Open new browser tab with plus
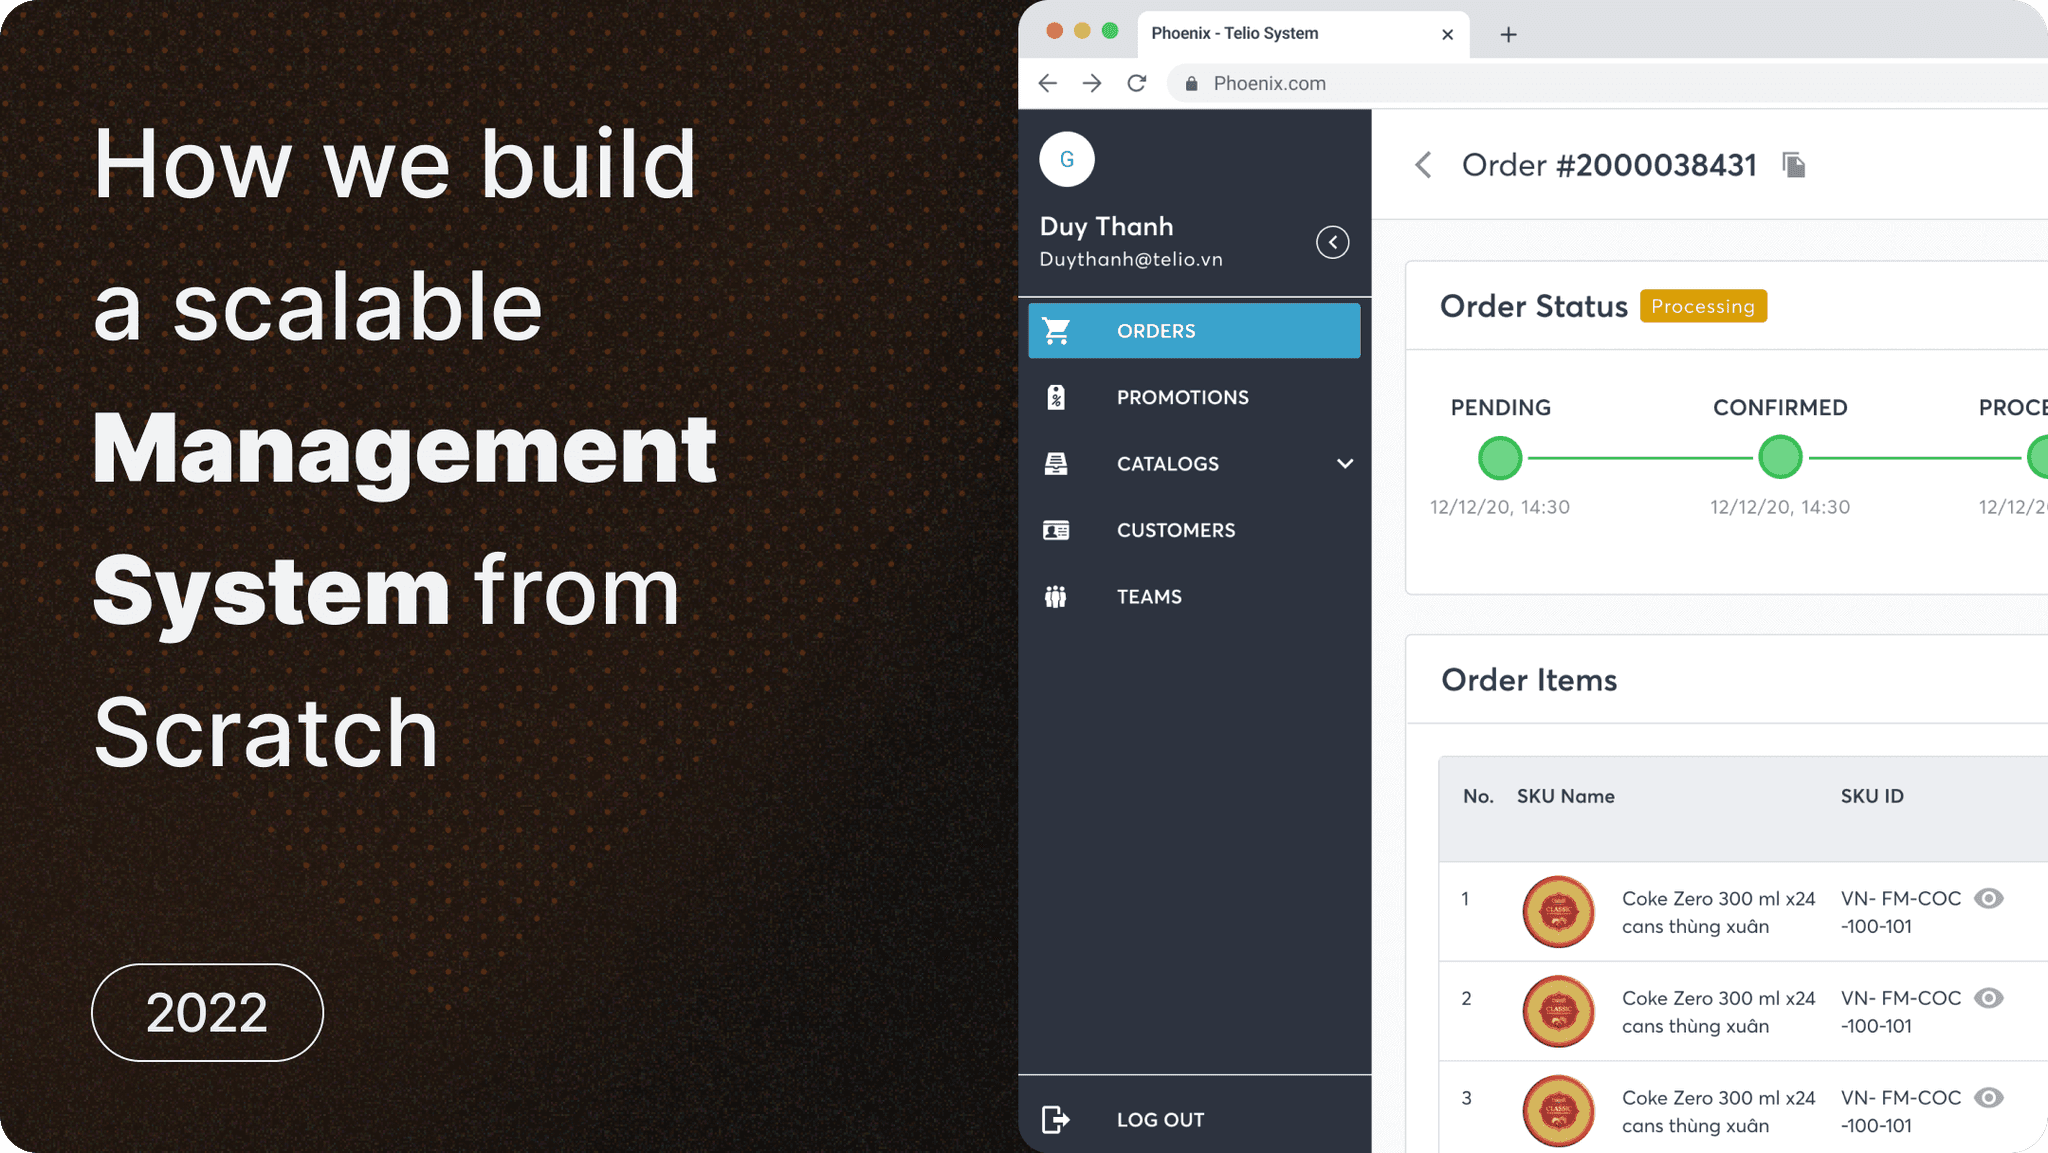This screenshot has width=2048, height=1153. tap(1508, 35)
